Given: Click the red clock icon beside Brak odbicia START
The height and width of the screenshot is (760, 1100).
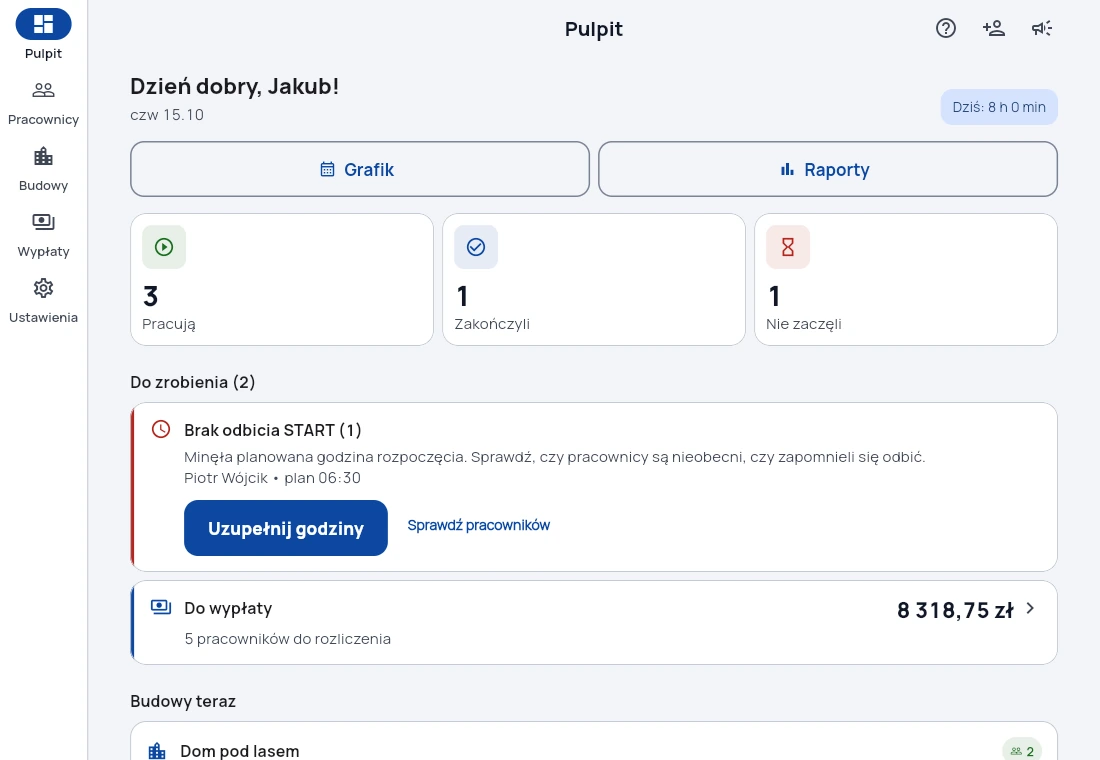Looking at the screenshot, I should click(x=161, y=429).
